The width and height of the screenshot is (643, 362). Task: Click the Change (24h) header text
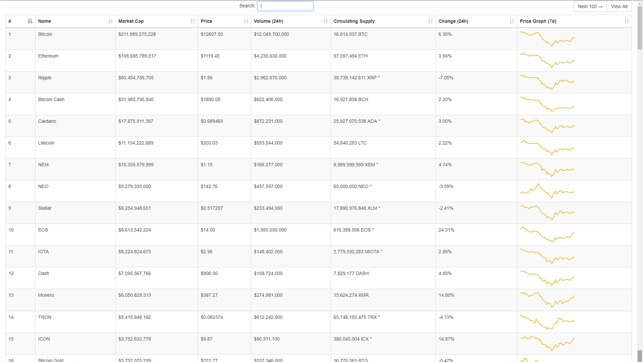point(453,21)
